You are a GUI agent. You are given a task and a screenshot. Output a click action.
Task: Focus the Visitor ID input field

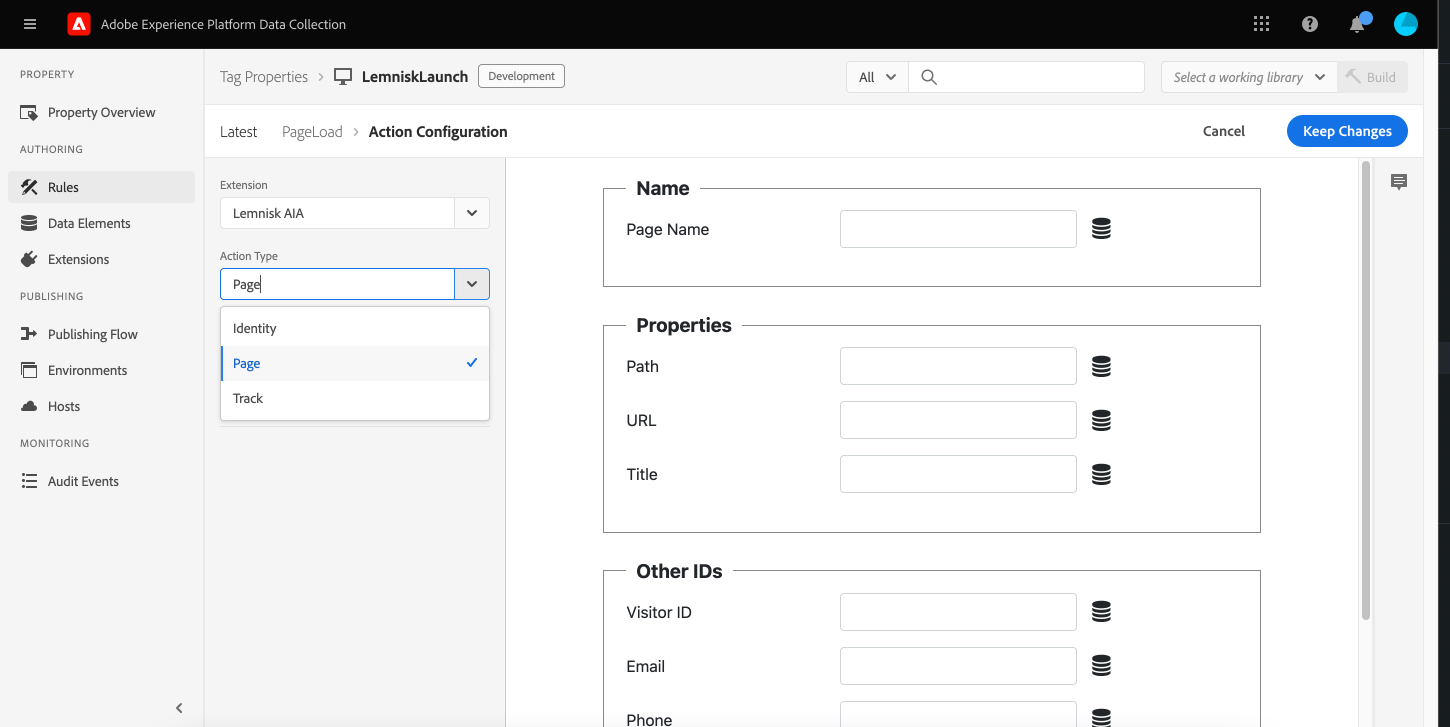coord(958,612)
